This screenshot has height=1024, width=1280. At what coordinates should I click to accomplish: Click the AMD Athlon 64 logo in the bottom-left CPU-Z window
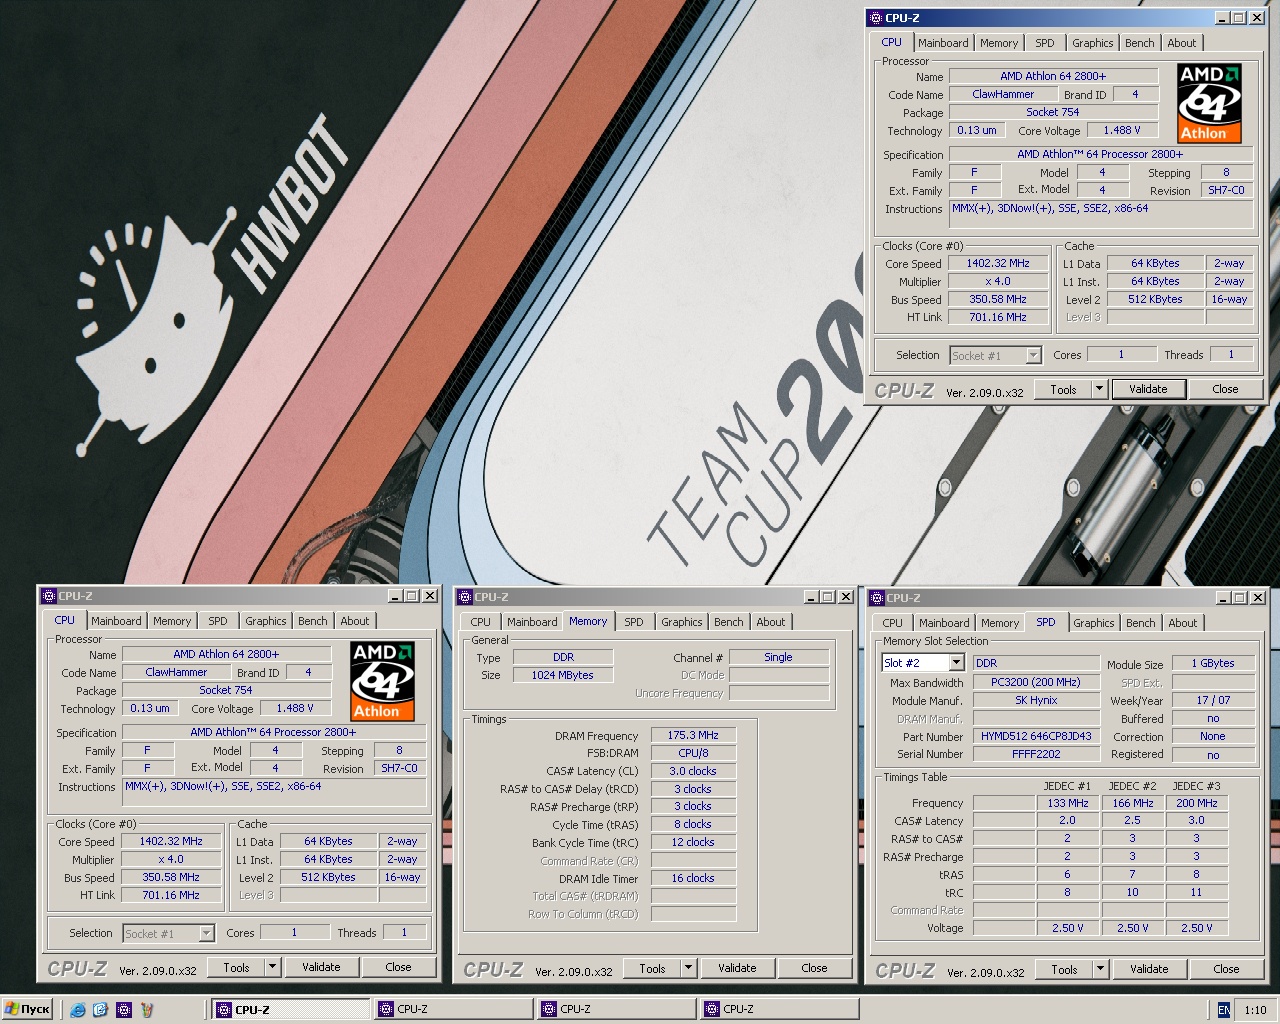[382, 682]
